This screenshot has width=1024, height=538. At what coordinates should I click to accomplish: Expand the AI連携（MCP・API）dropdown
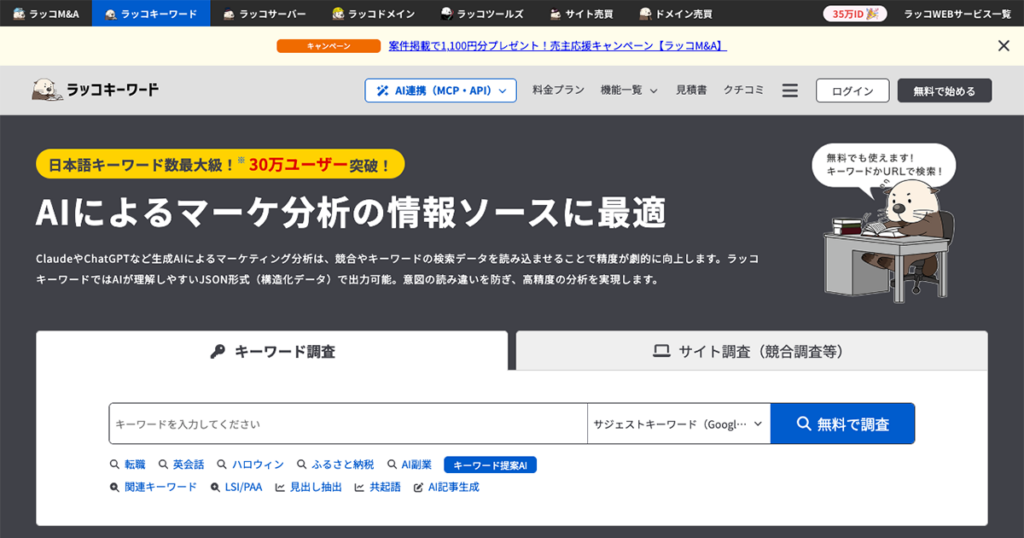point(441,91)
